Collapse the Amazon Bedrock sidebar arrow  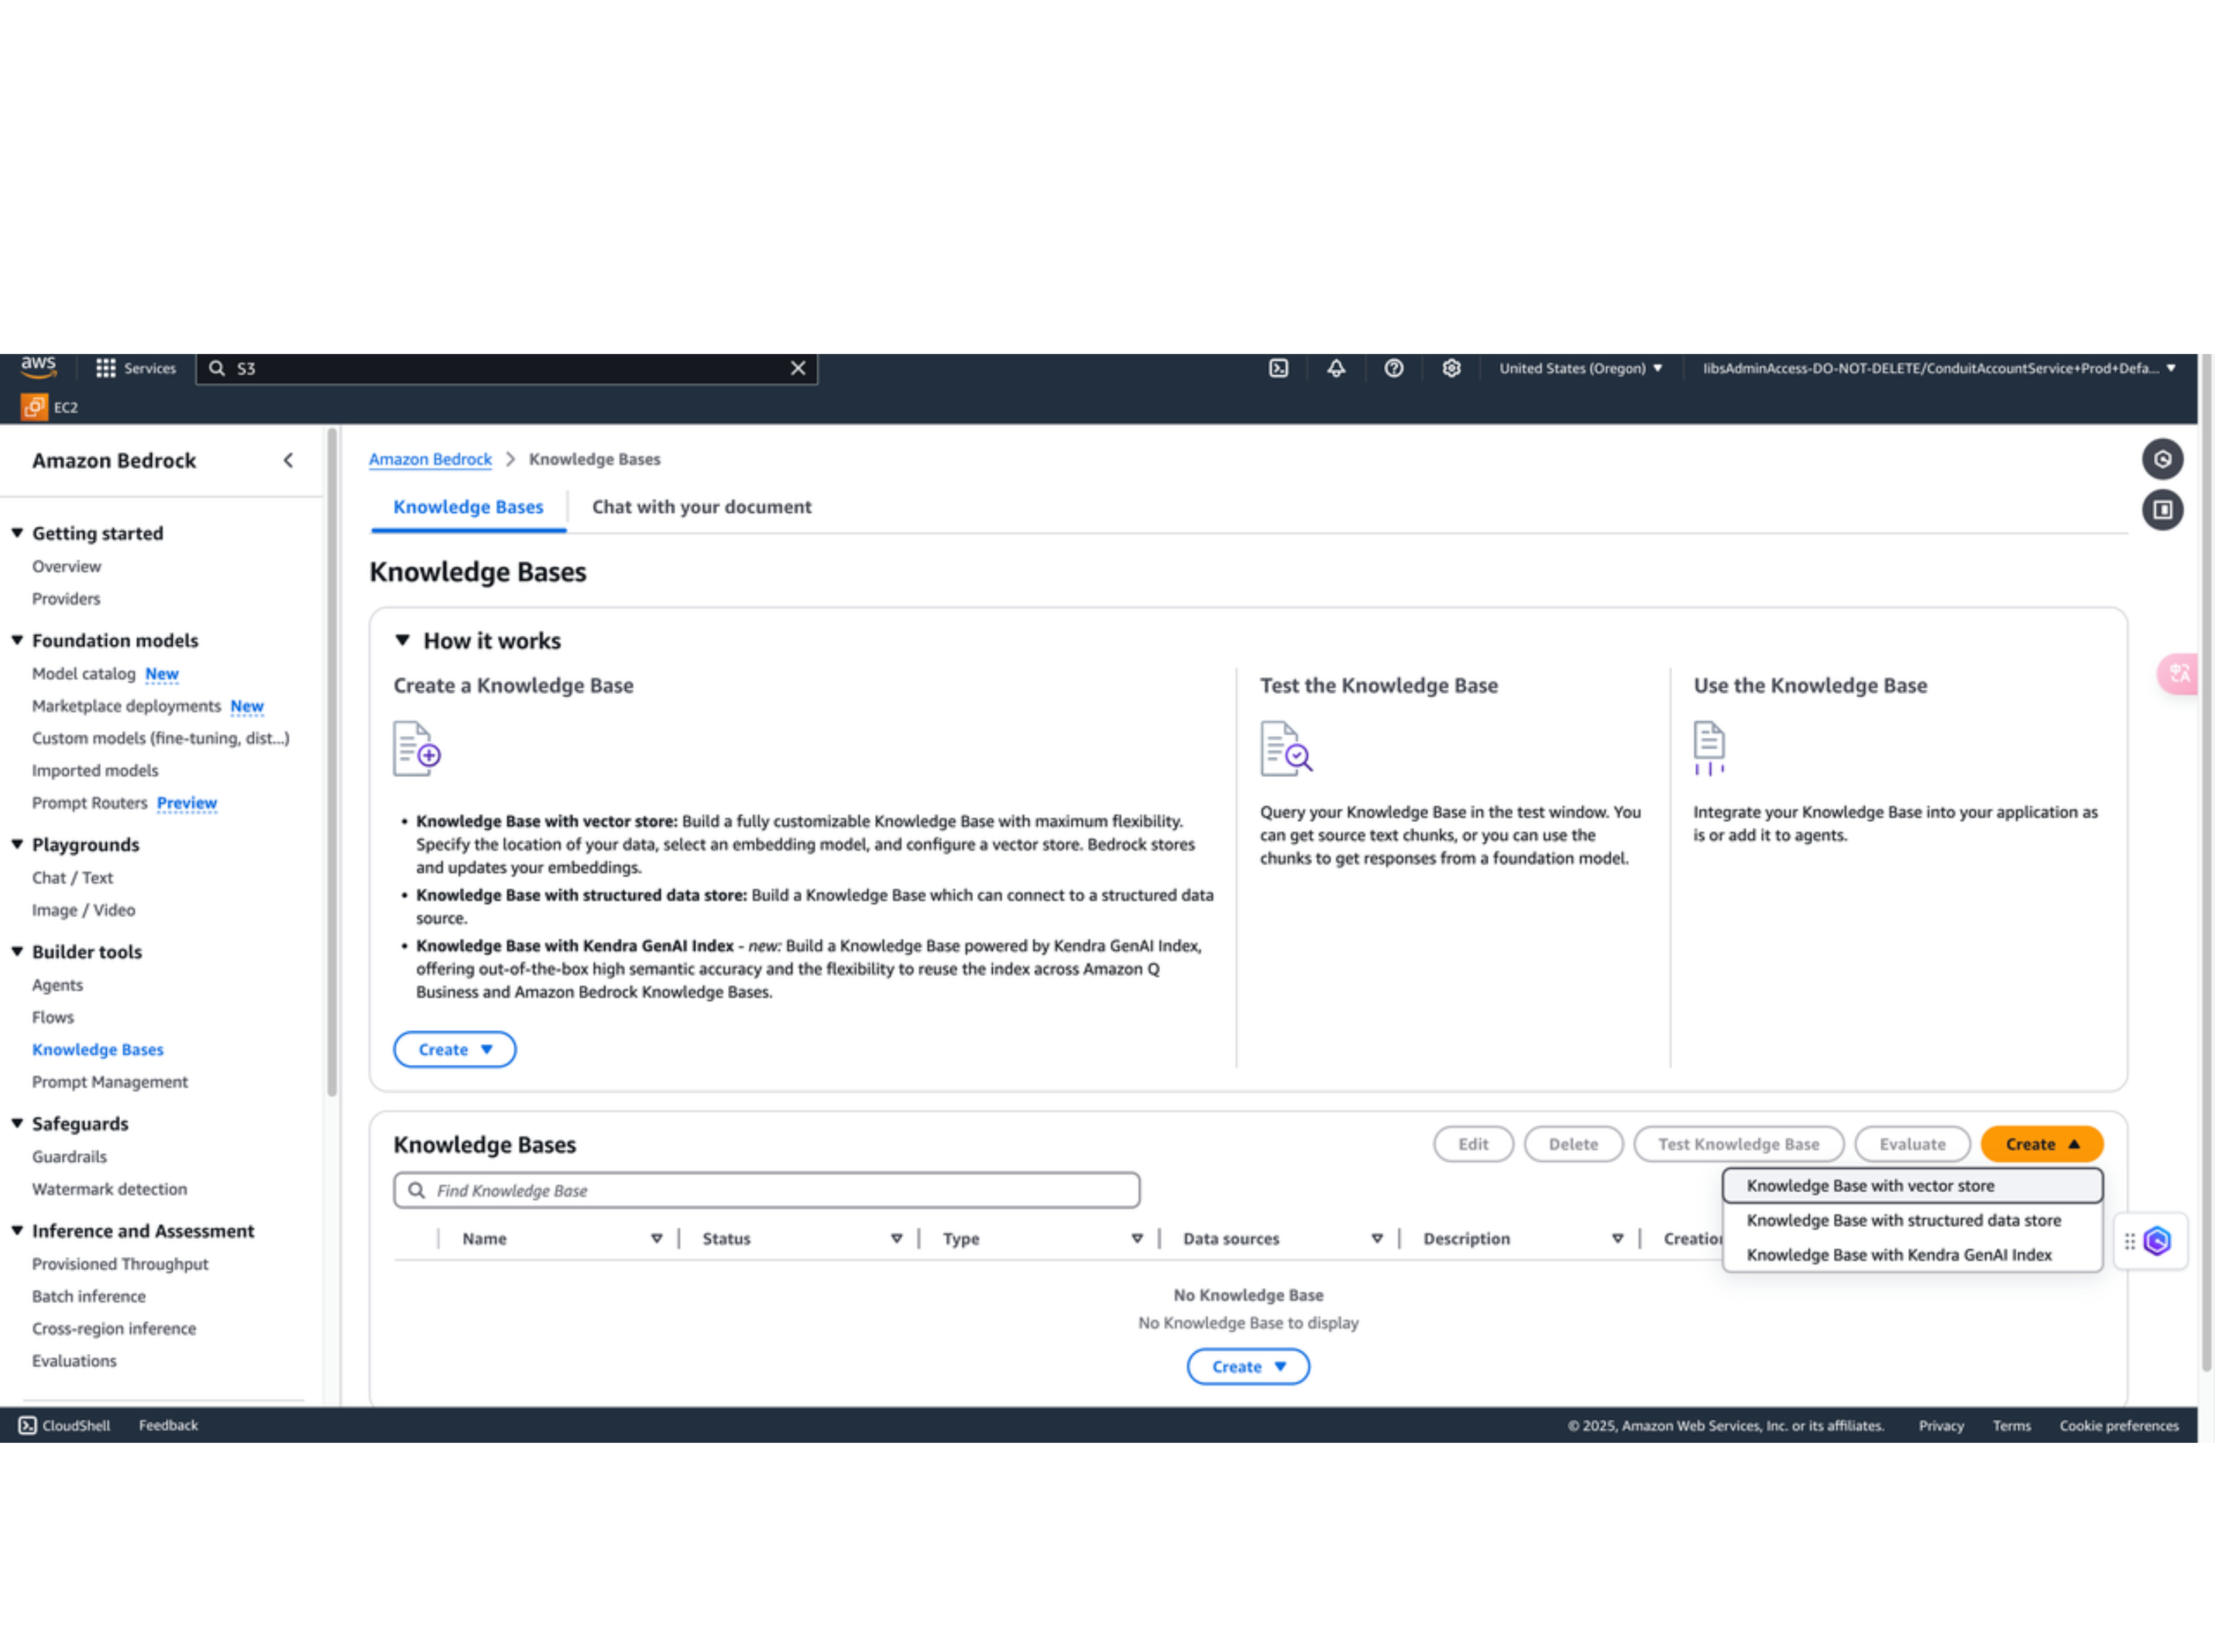pyautogui.click(x=288, y=460)
